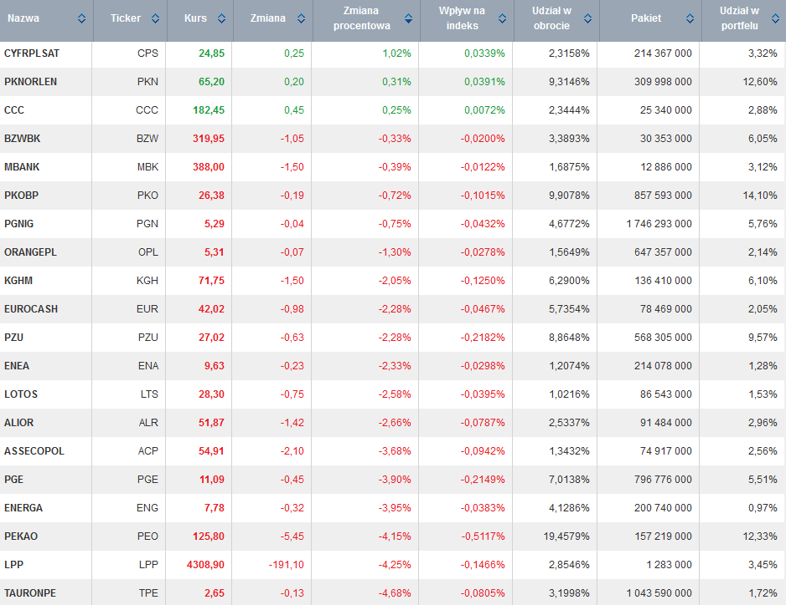The height and width of the screenshot is (605, 786).
Task: Click the Zmiana column sort arrows
Action: (301, 19)
